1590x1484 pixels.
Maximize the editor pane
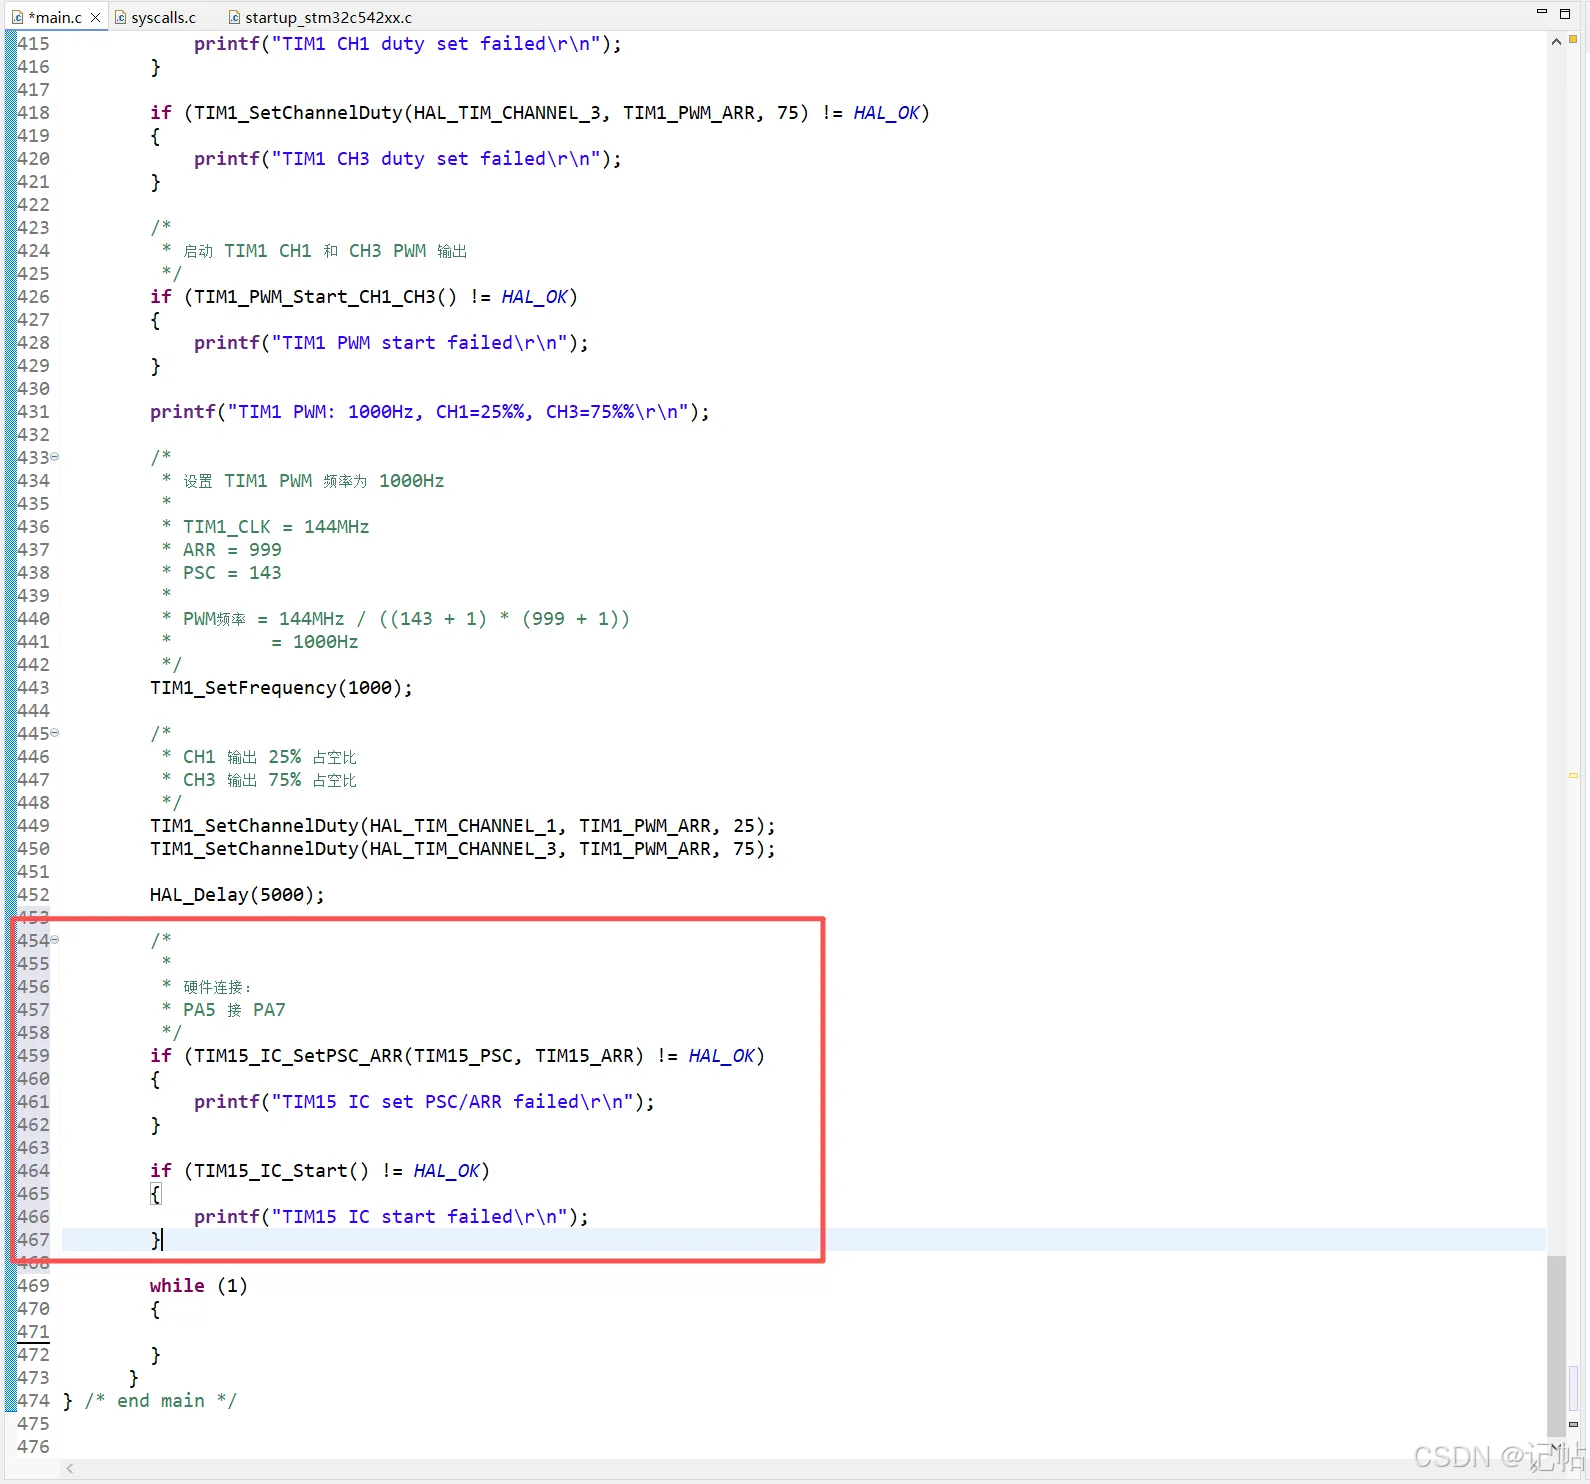1565,13
